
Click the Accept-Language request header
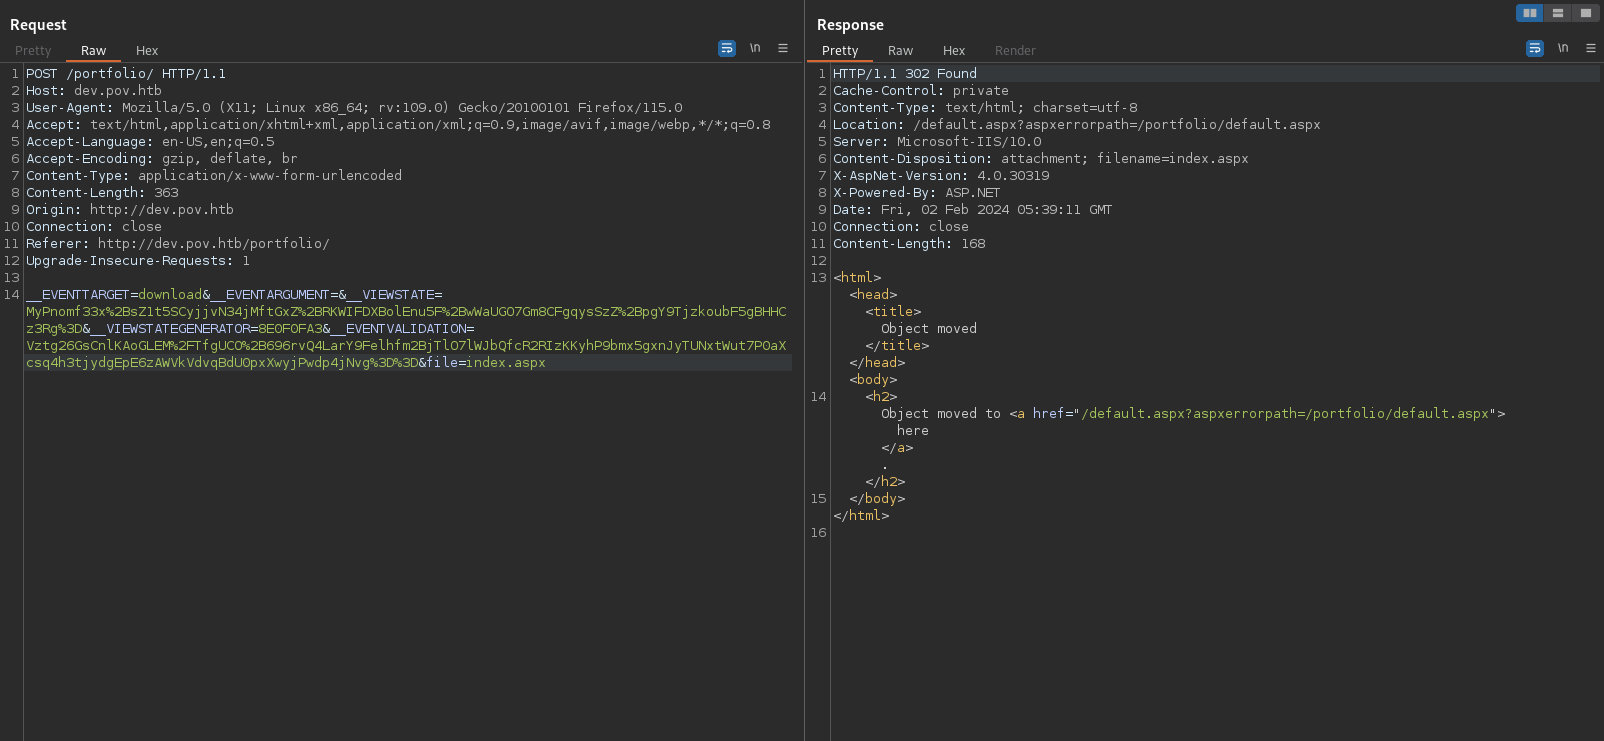coord(150,142)
